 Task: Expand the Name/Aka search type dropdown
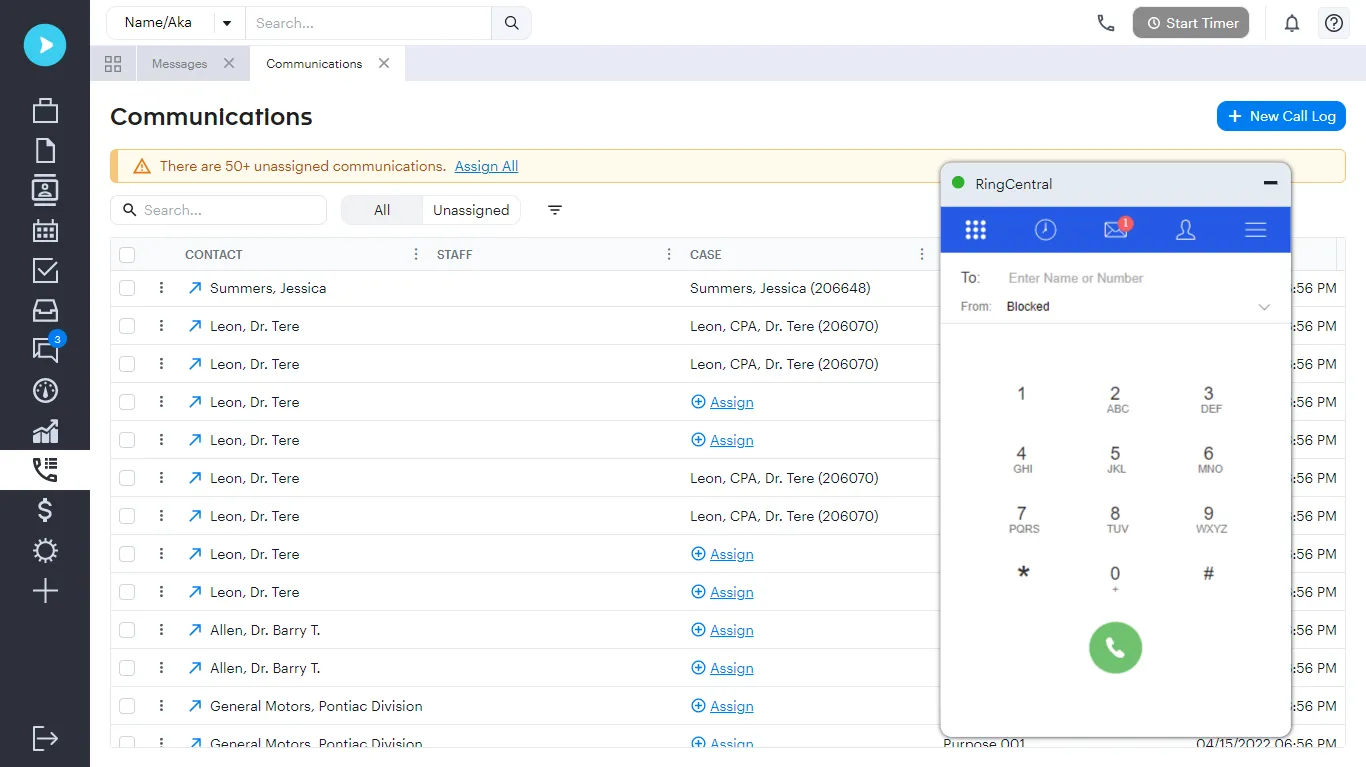tap(227, 23)
